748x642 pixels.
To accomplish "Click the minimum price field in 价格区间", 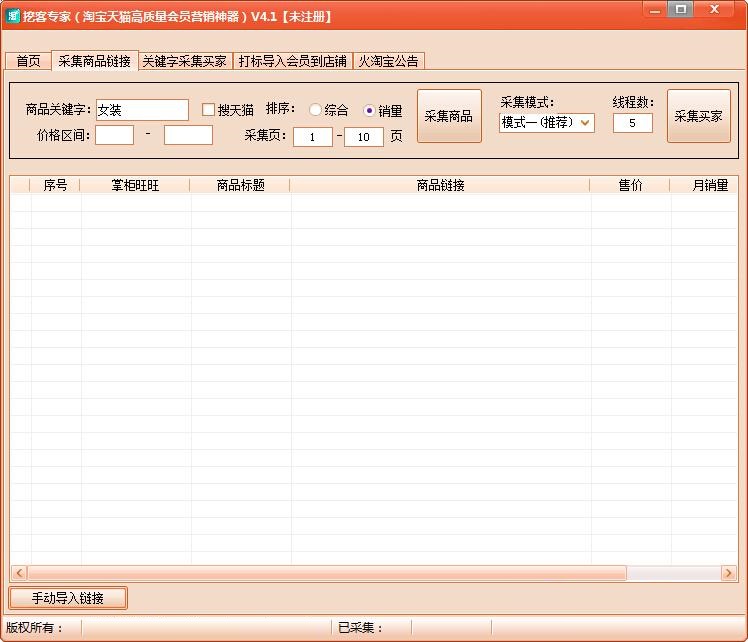I will pyautogui.click(x=114, y=135).
